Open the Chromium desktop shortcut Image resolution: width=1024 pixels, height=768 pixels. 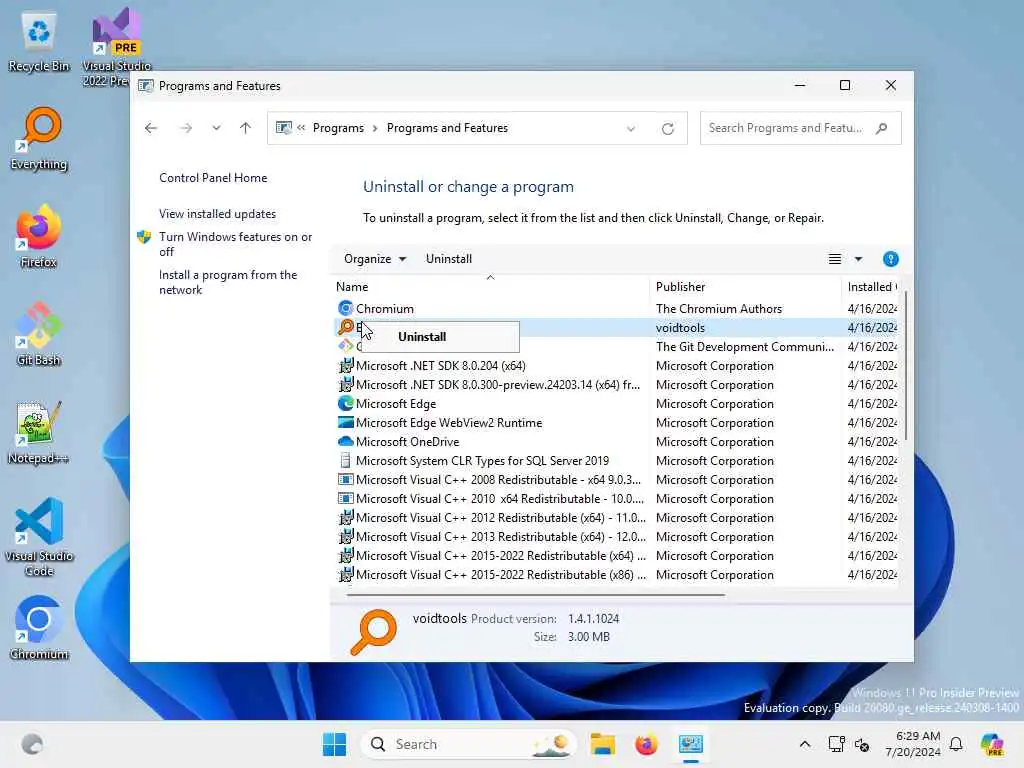click(39, 628)
